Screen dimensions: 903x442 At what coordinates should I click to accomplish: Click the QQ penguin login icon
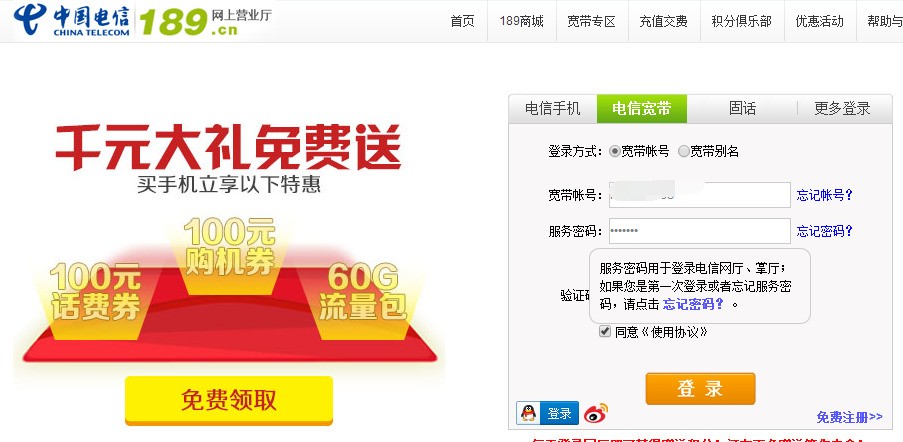click(x=528, y=413)
